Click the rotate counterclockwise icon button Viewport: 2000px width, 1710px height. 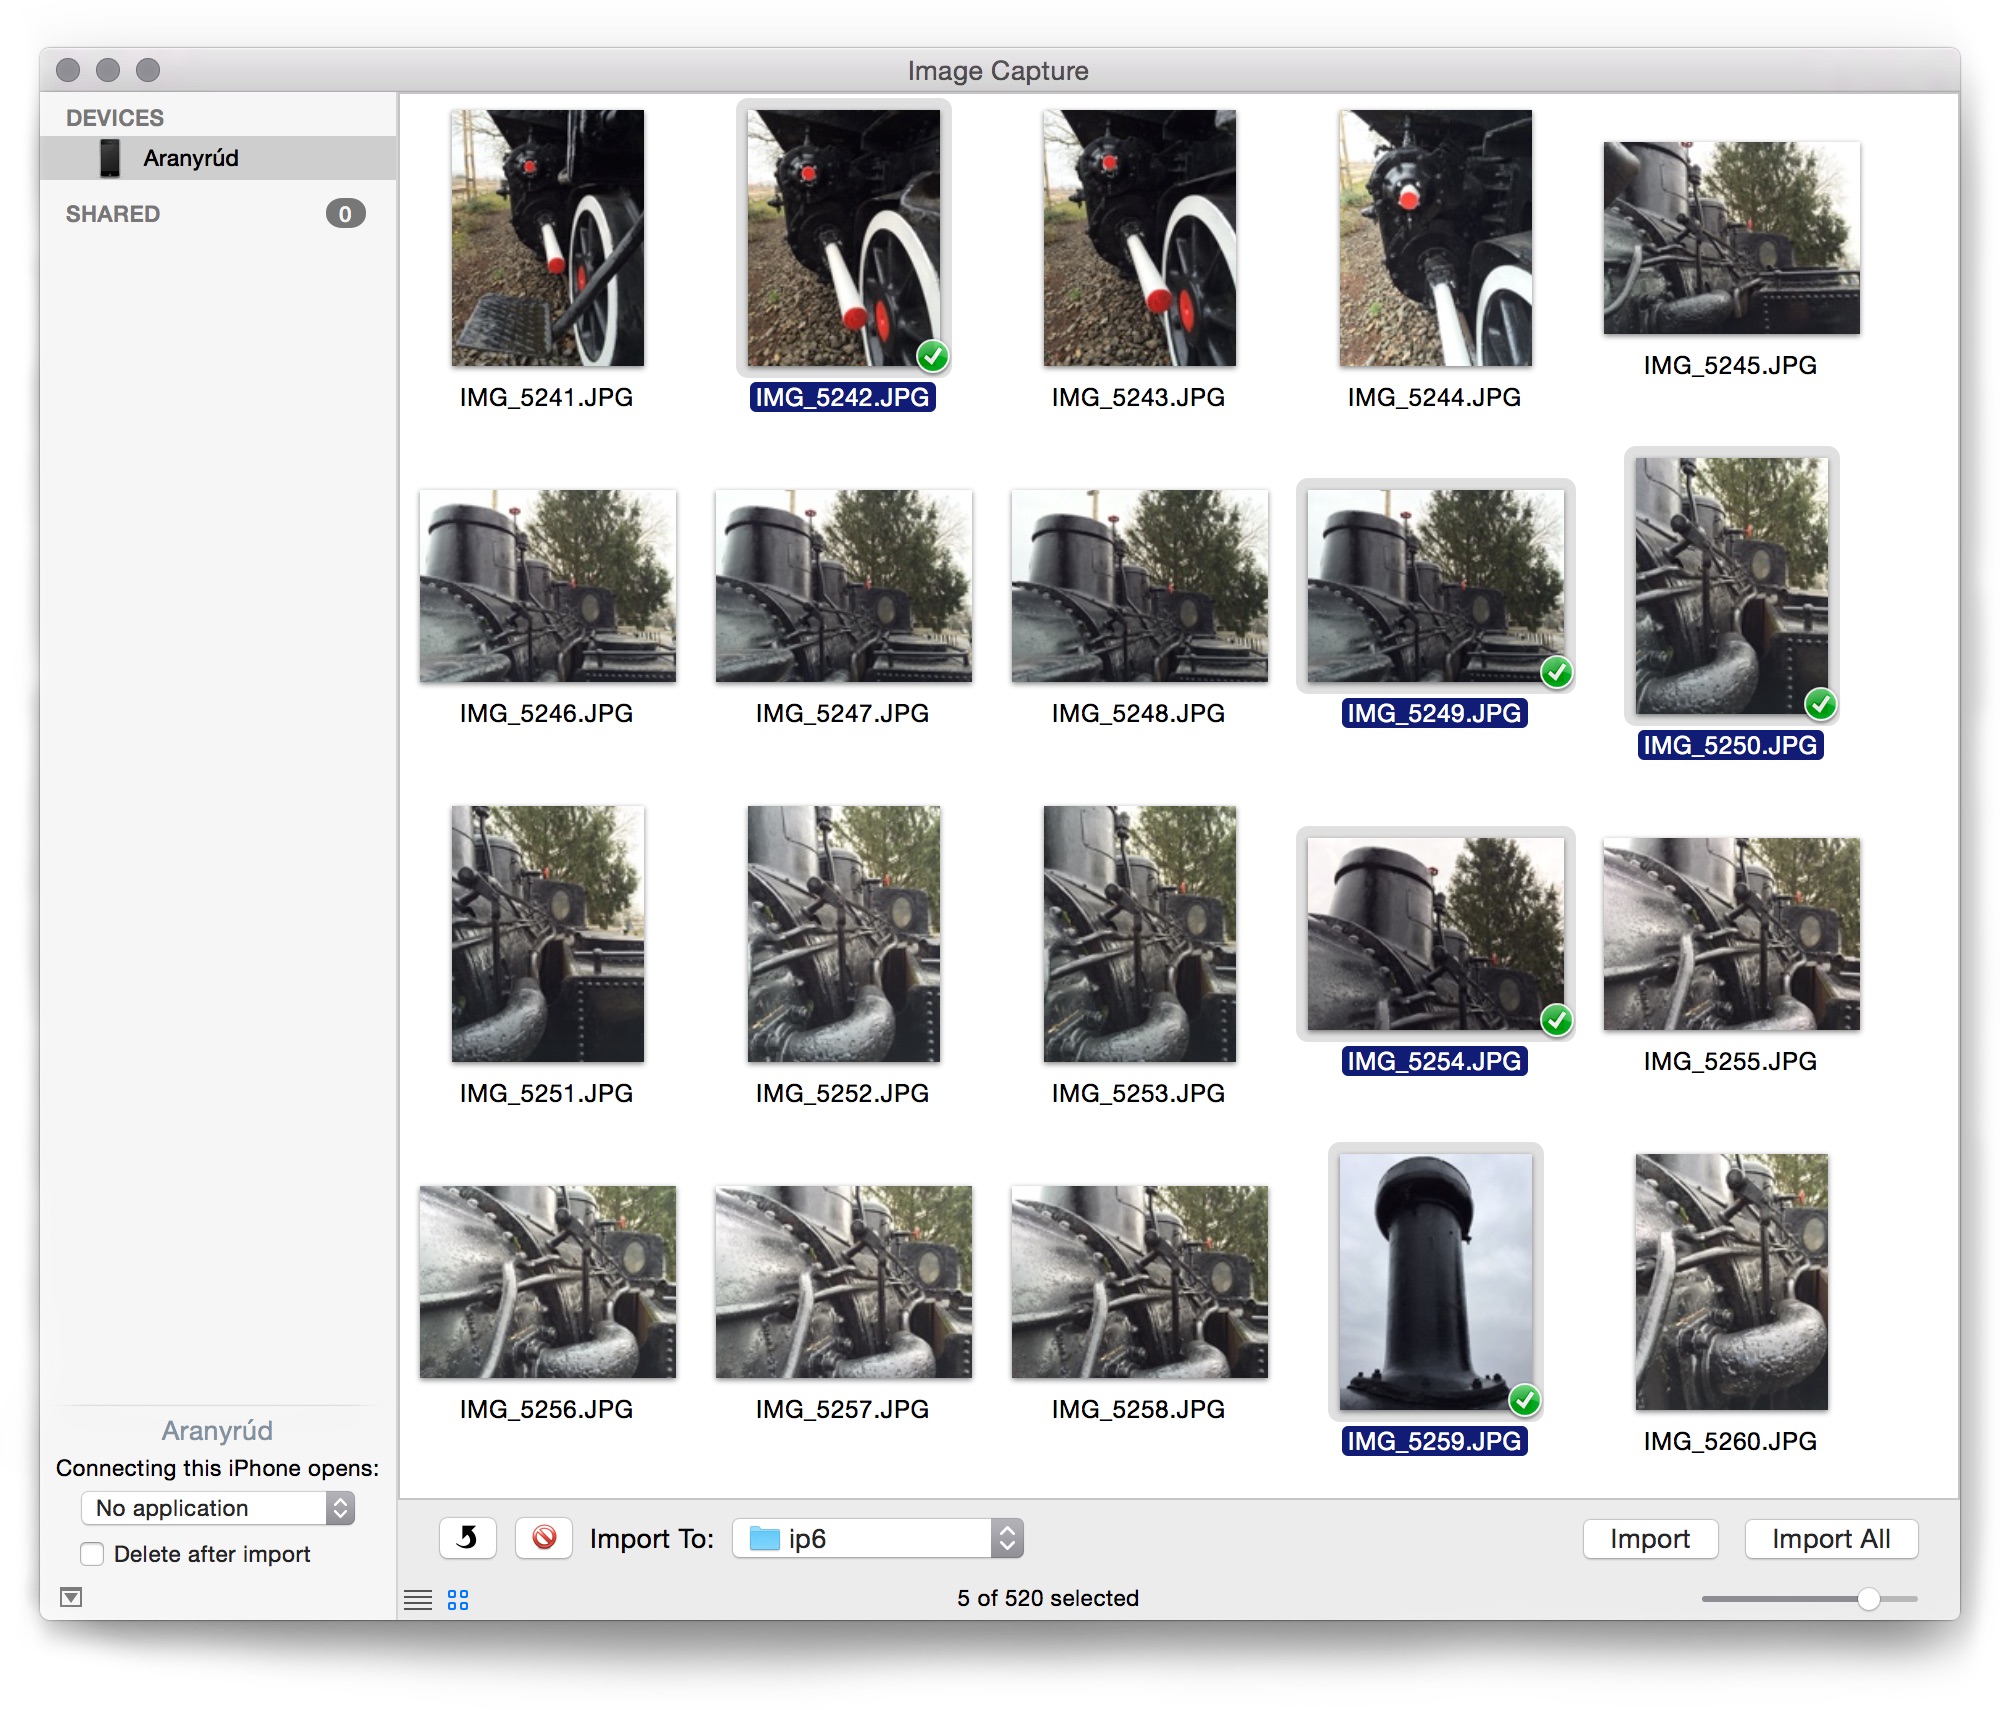467,1538
